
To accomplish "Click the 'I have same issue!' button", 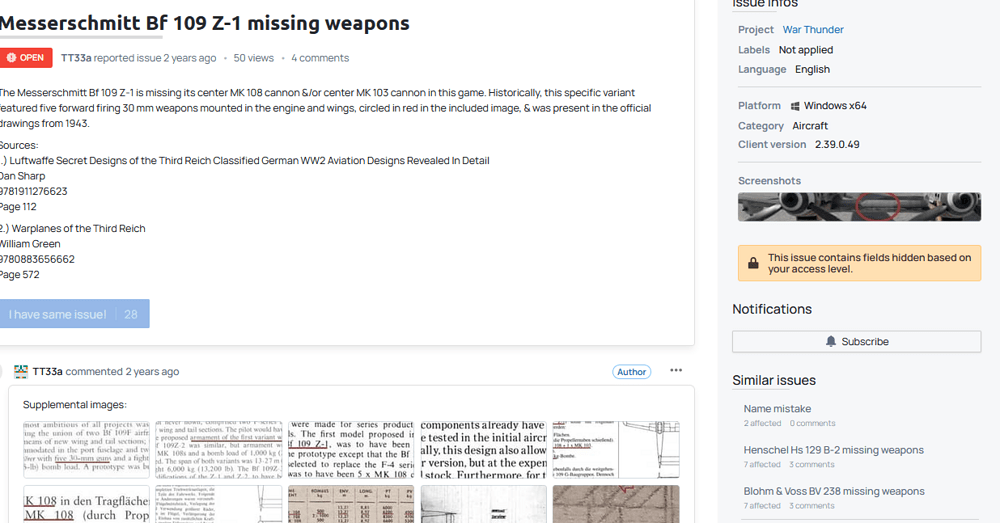I will click(x=74, y=314).
